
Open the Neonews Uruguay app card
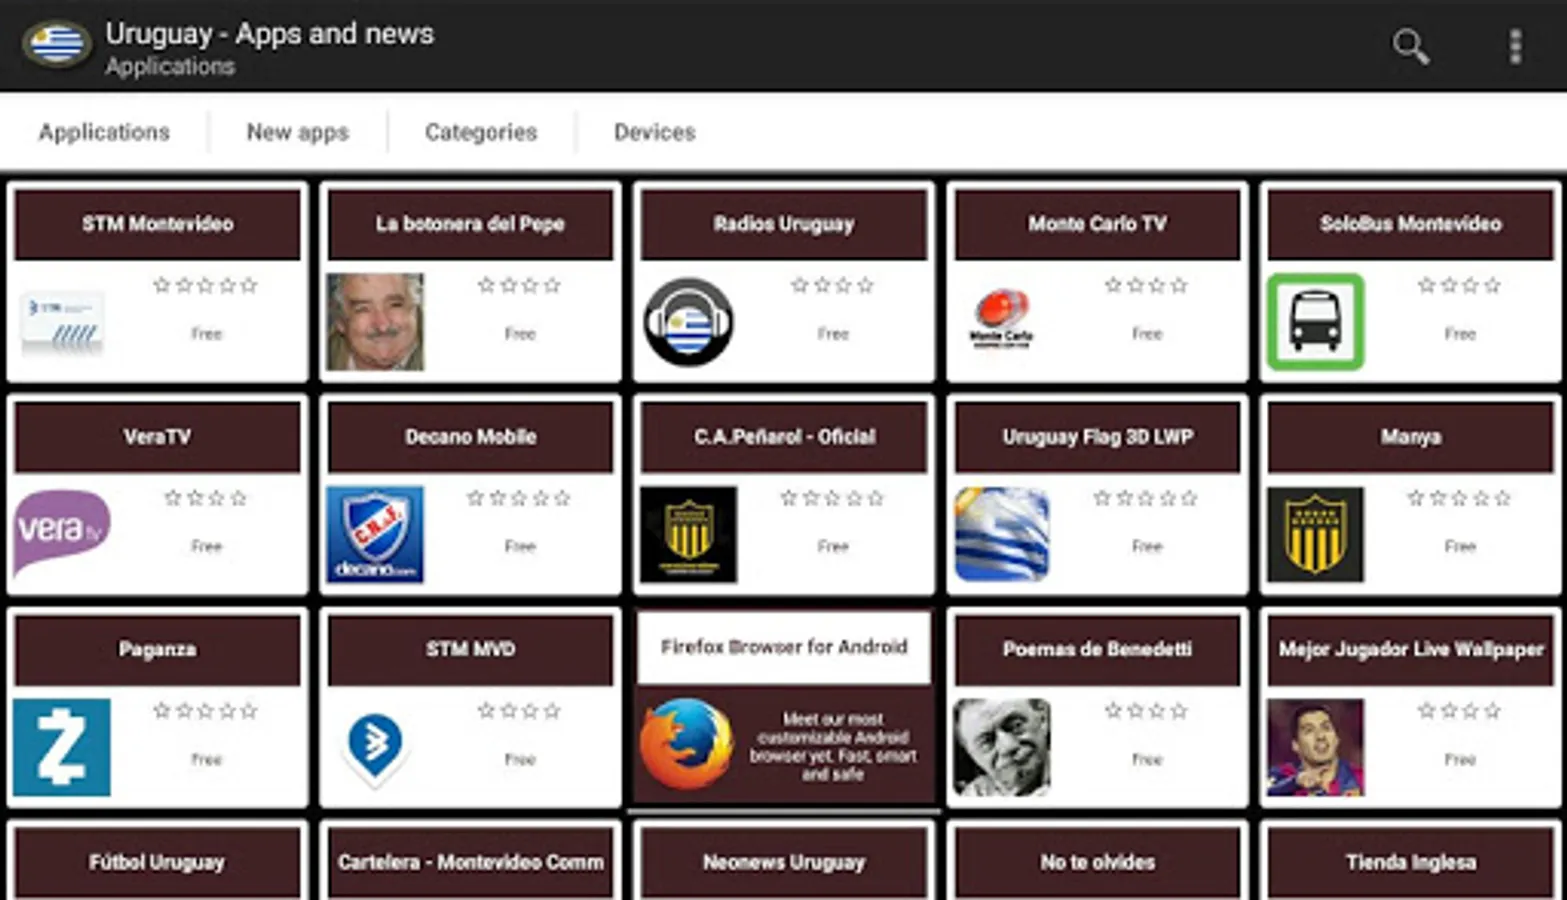click(x=784, y=861)
